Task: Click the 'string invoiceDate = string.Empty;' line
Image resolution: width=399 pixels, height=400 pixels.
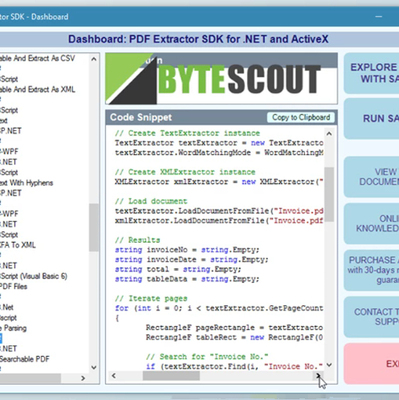Action: [x=192, y=259]
